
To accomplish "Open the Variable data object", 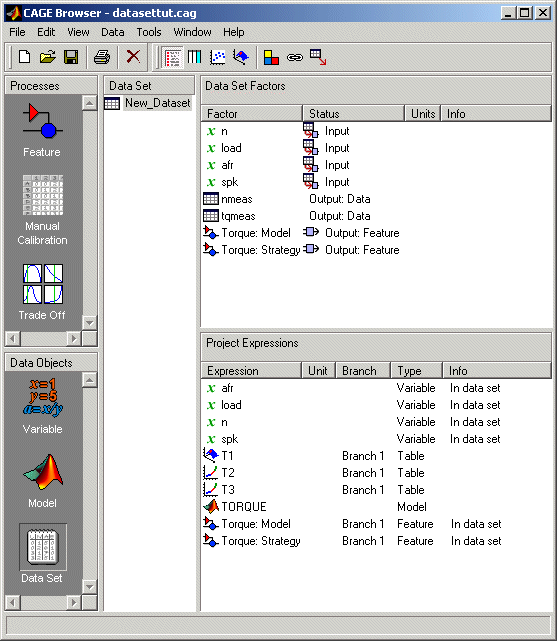I will point(43,397).
